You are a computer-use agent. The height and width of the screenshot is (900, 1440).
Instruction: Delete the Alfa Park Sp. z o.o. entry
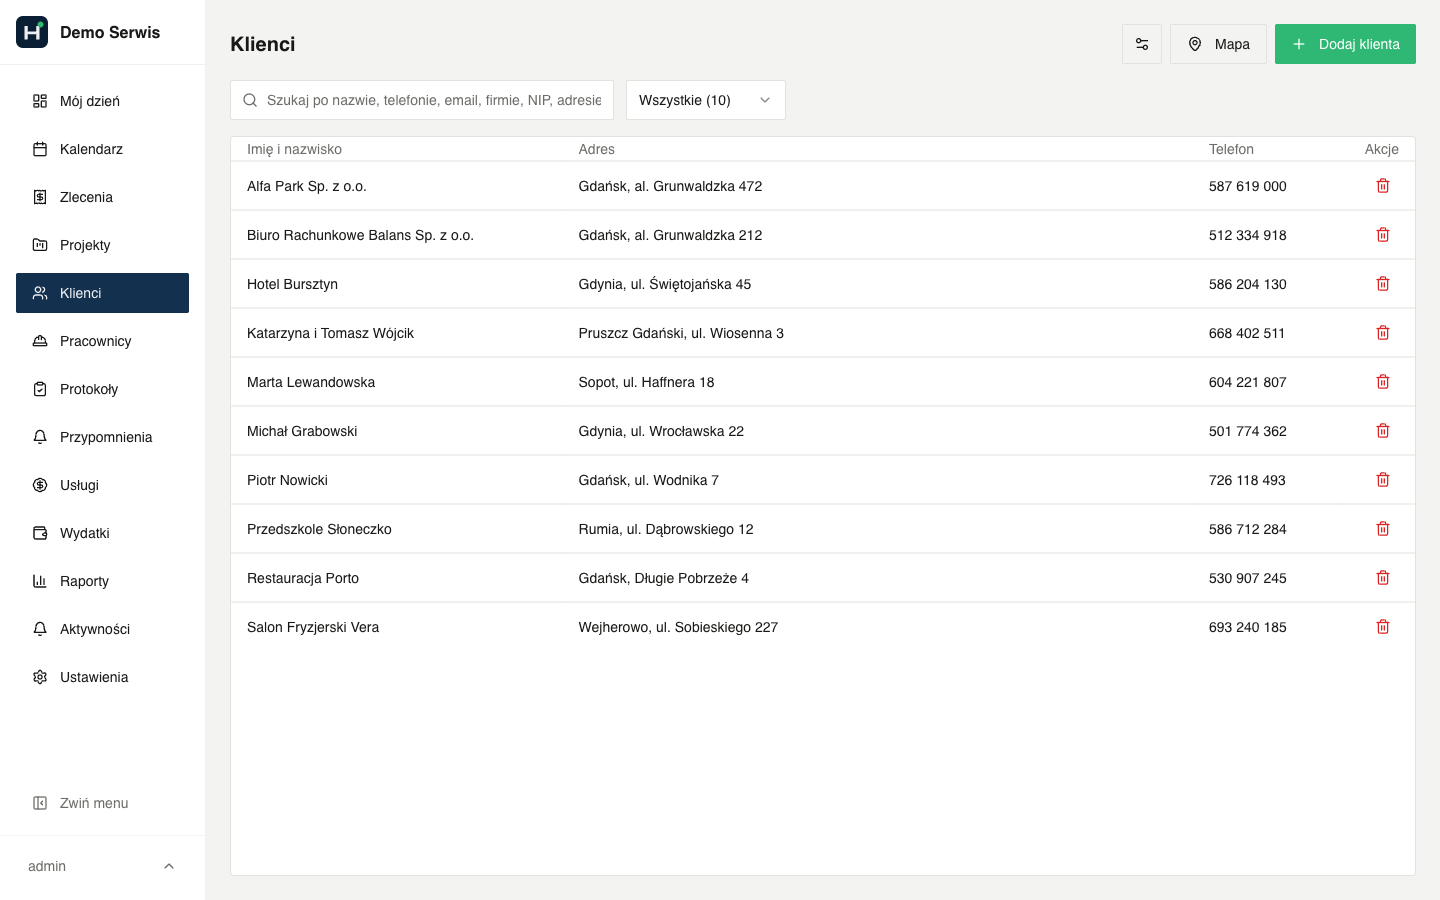[x=1383, y=186]
